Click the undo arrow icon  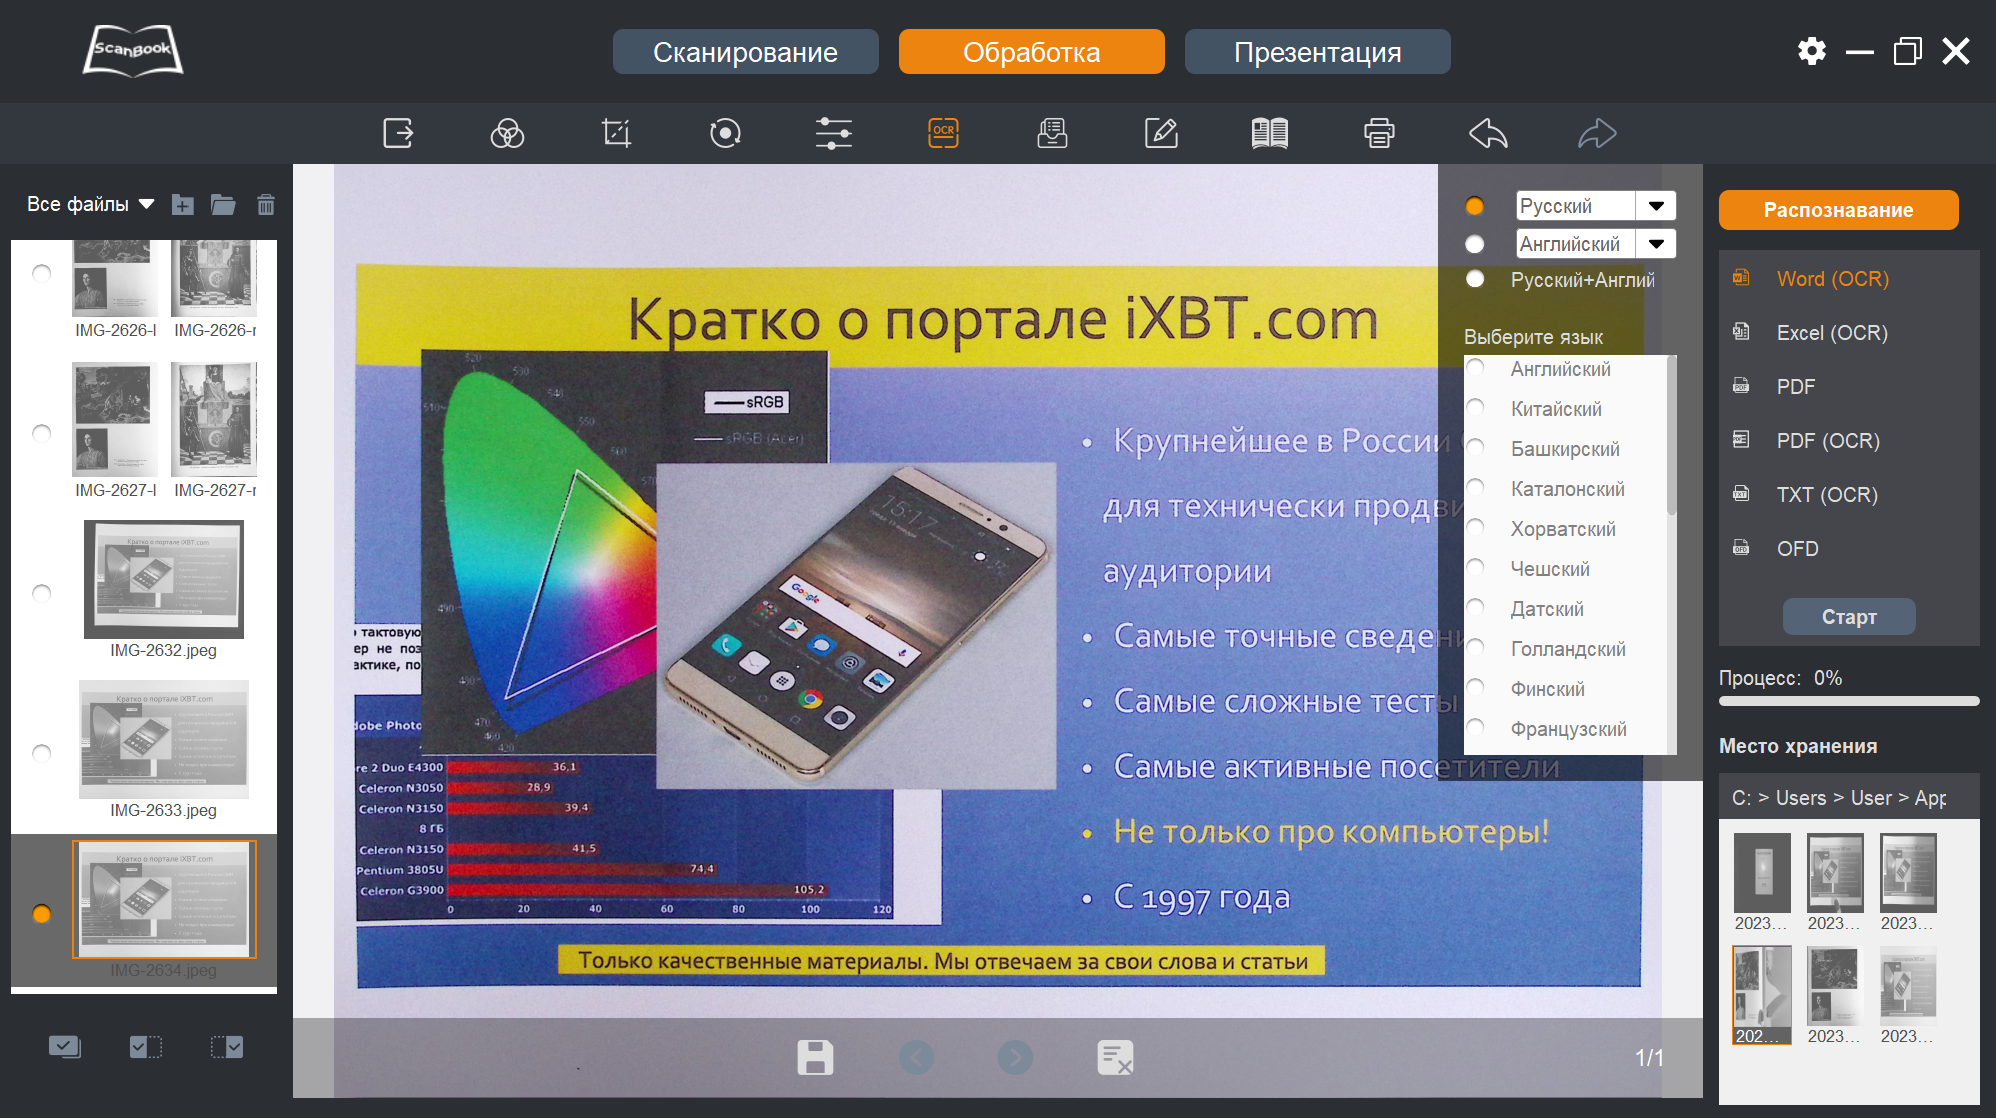(x=1488, y=133)
